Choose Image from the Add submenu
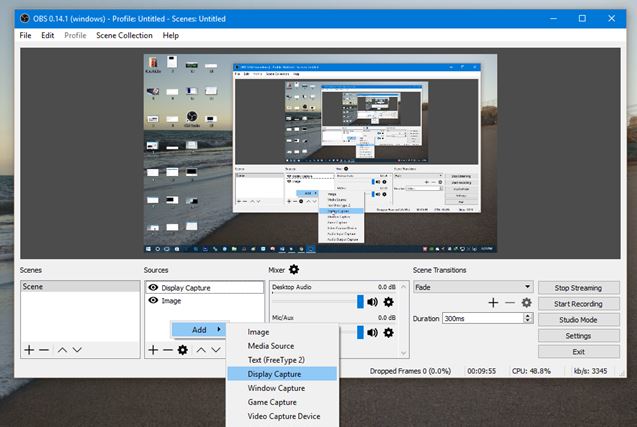Screen dimensions: 637x427 pos(282,332)
